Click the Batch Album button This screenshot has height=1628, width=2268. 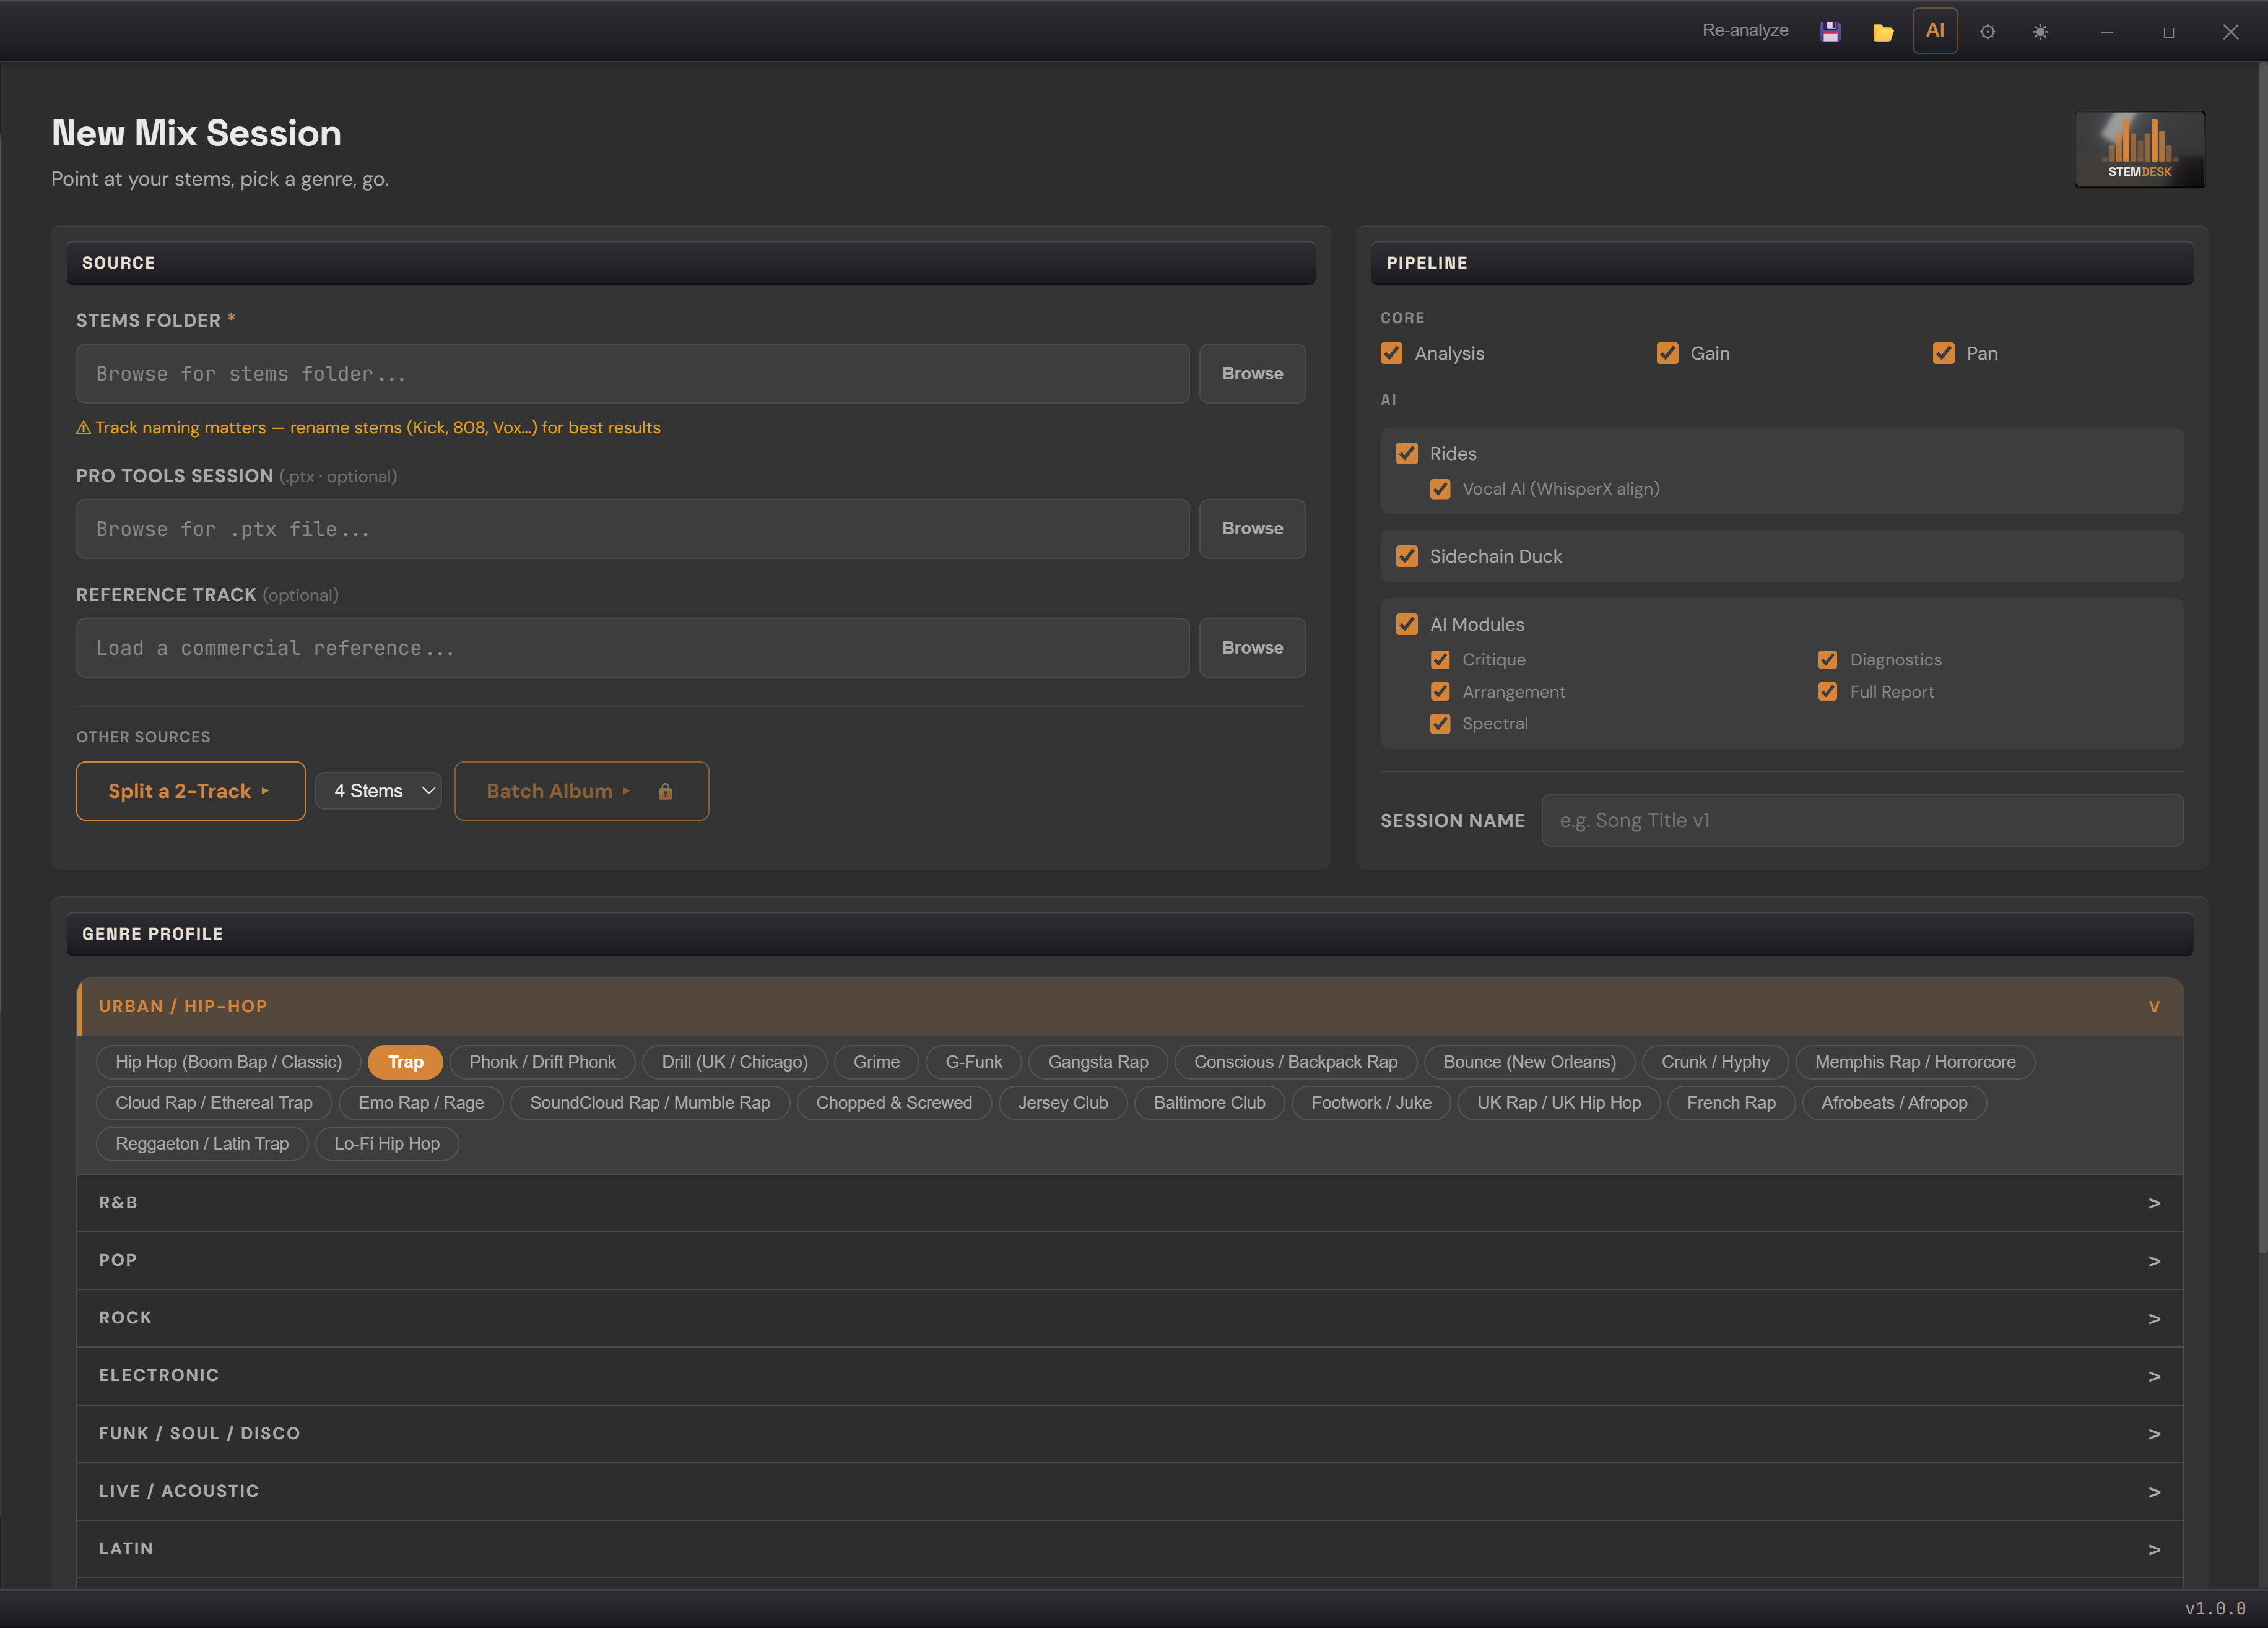click(581, 791)
